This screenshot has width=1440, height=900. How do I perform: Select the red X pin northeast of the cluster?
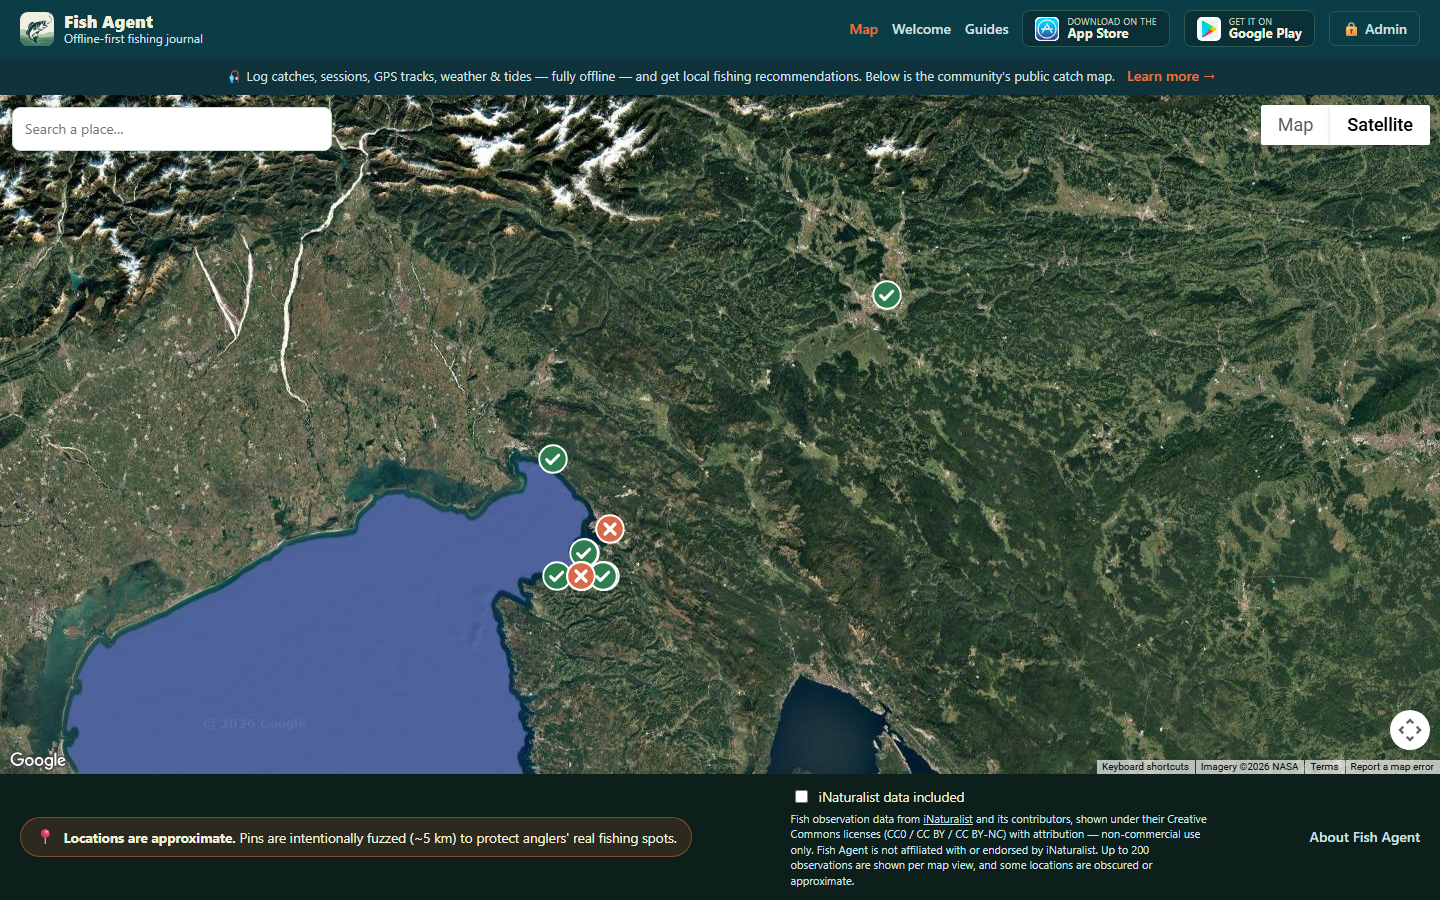tap(610, 529)
